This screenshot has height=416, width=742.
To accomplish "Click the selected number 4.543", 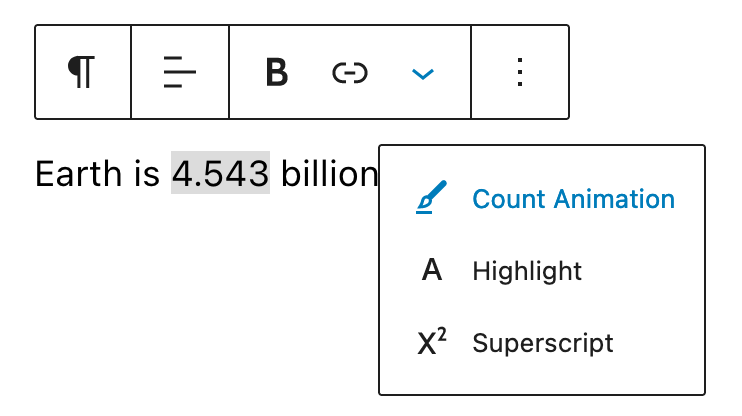I will [220, 174].
